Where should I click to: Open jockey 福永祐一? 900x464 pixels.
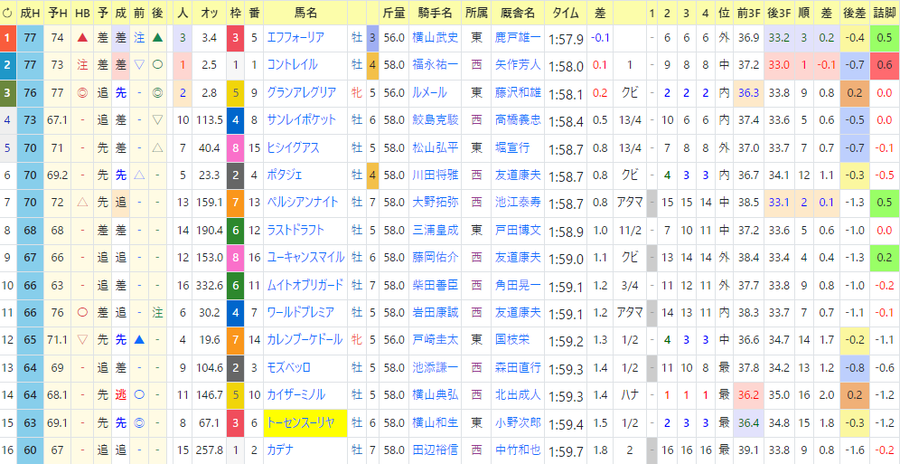[x=435, y=65]
